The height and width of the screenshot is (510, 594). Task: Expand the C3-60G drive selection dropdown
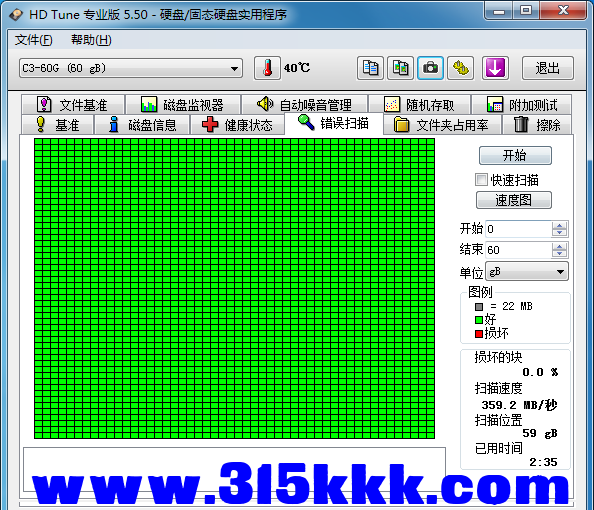[131, 68]
